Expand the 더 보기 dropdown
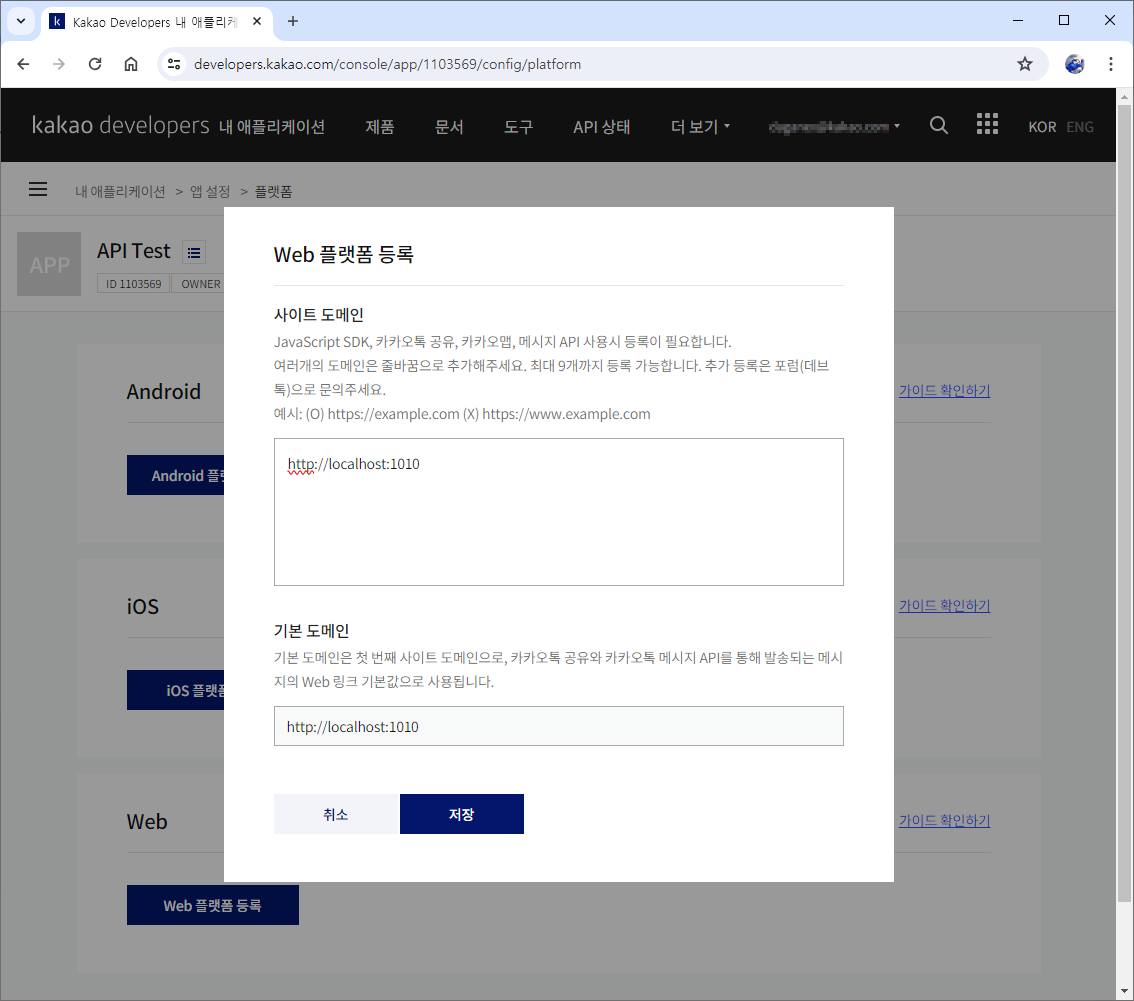 [x=700, y=127]
